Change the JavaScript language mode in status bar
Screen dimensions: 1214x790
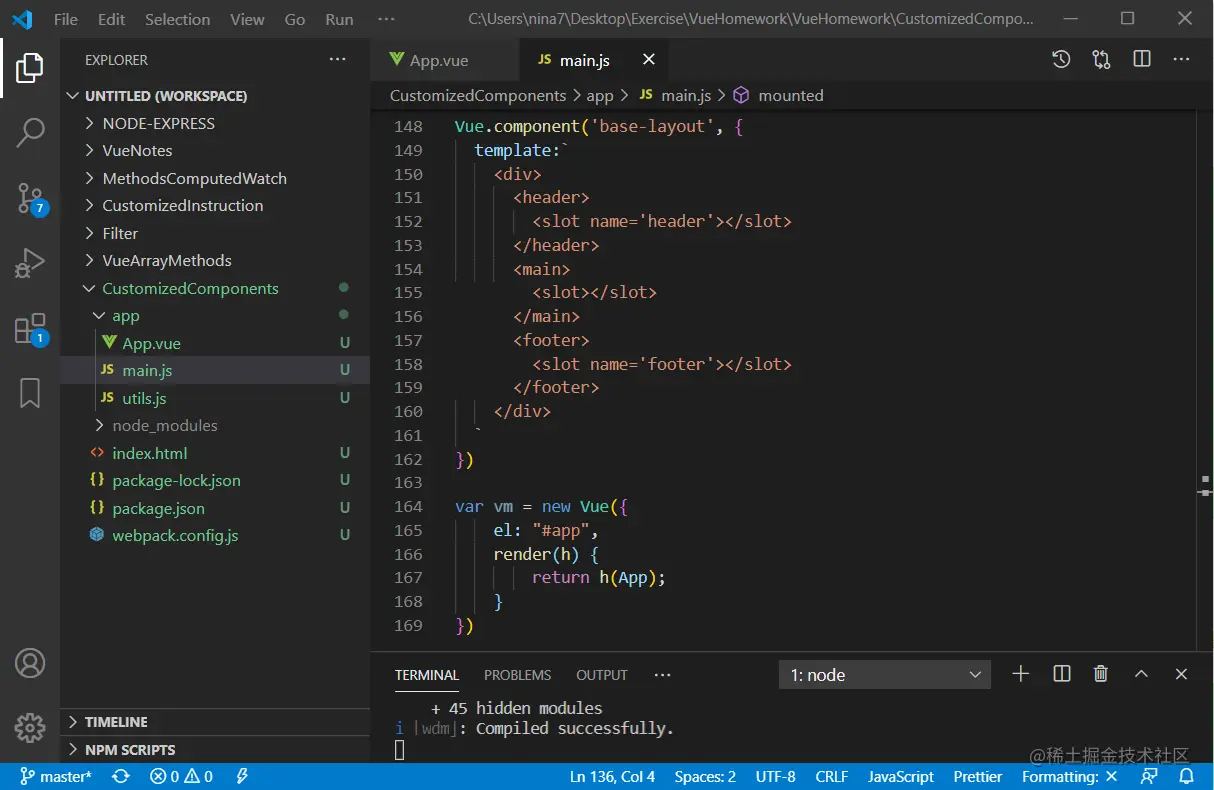point(900,777)
